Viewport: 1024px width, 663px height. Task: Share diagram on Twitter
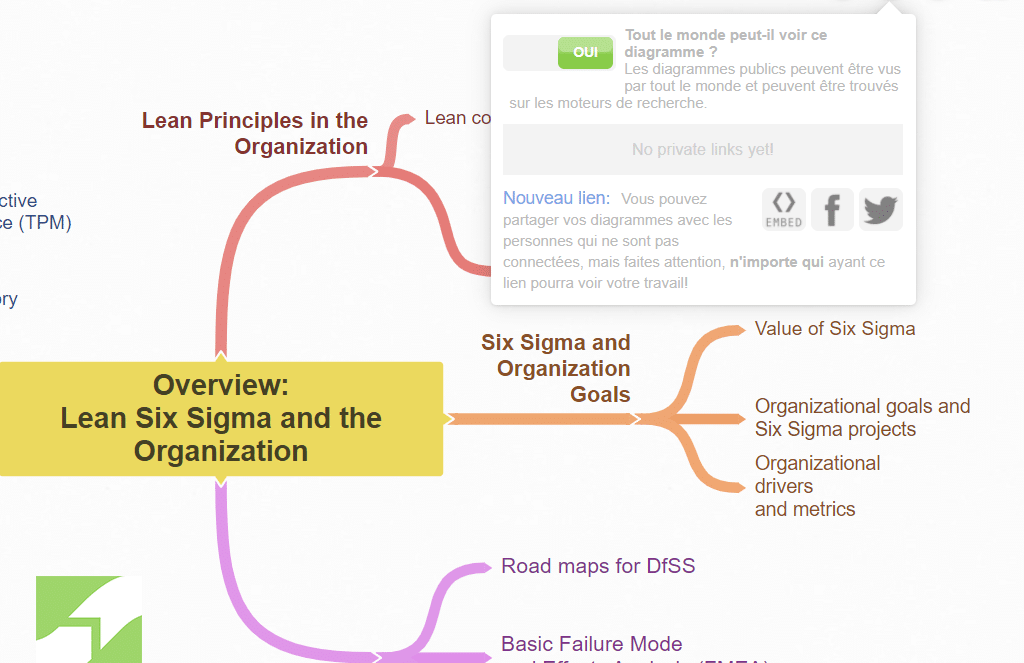click(x=880, y=209)
